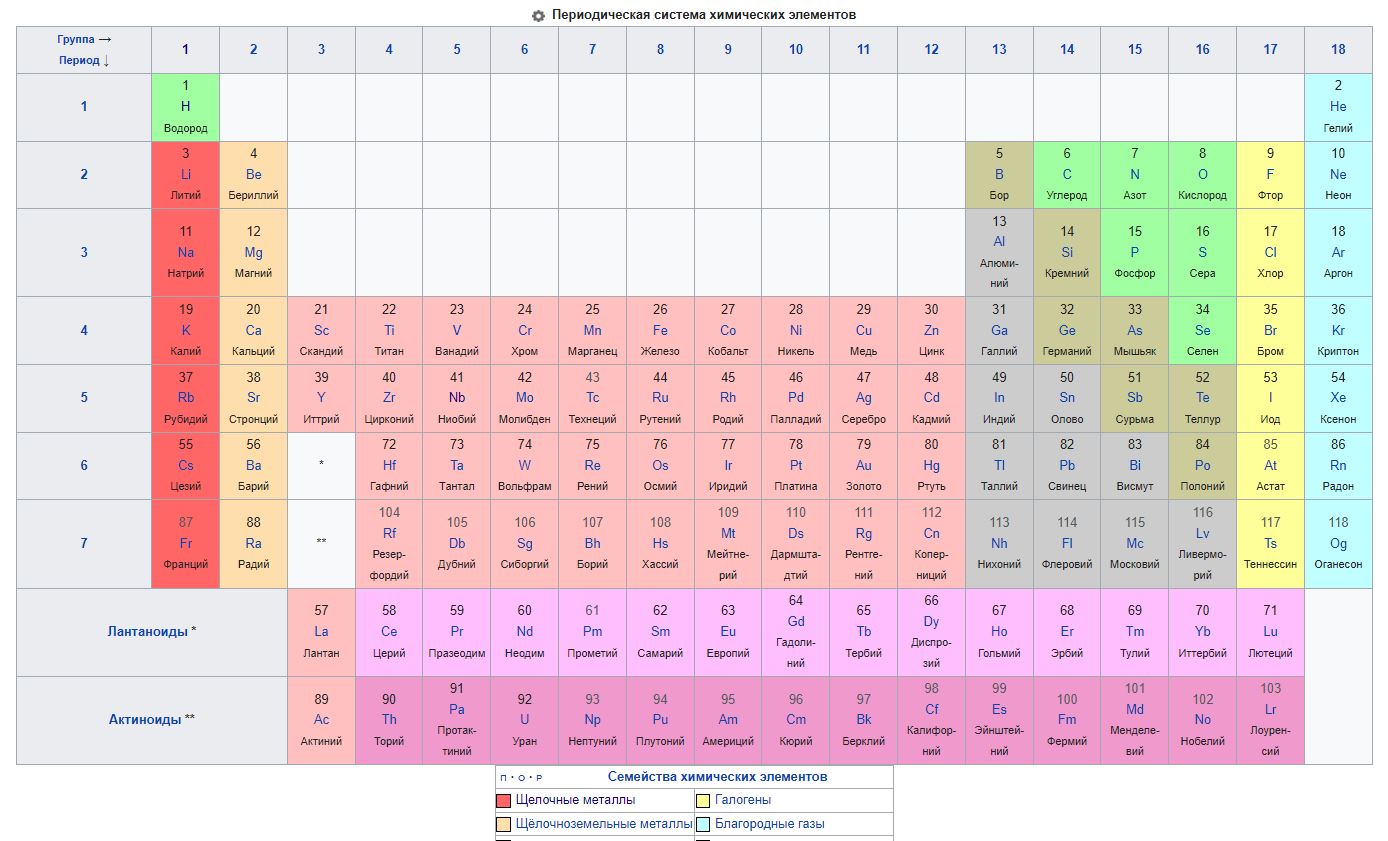Screen dimensions: 1388x841
Task: Click the Cs symbol for Цезий
Action: tap(185, 465)
